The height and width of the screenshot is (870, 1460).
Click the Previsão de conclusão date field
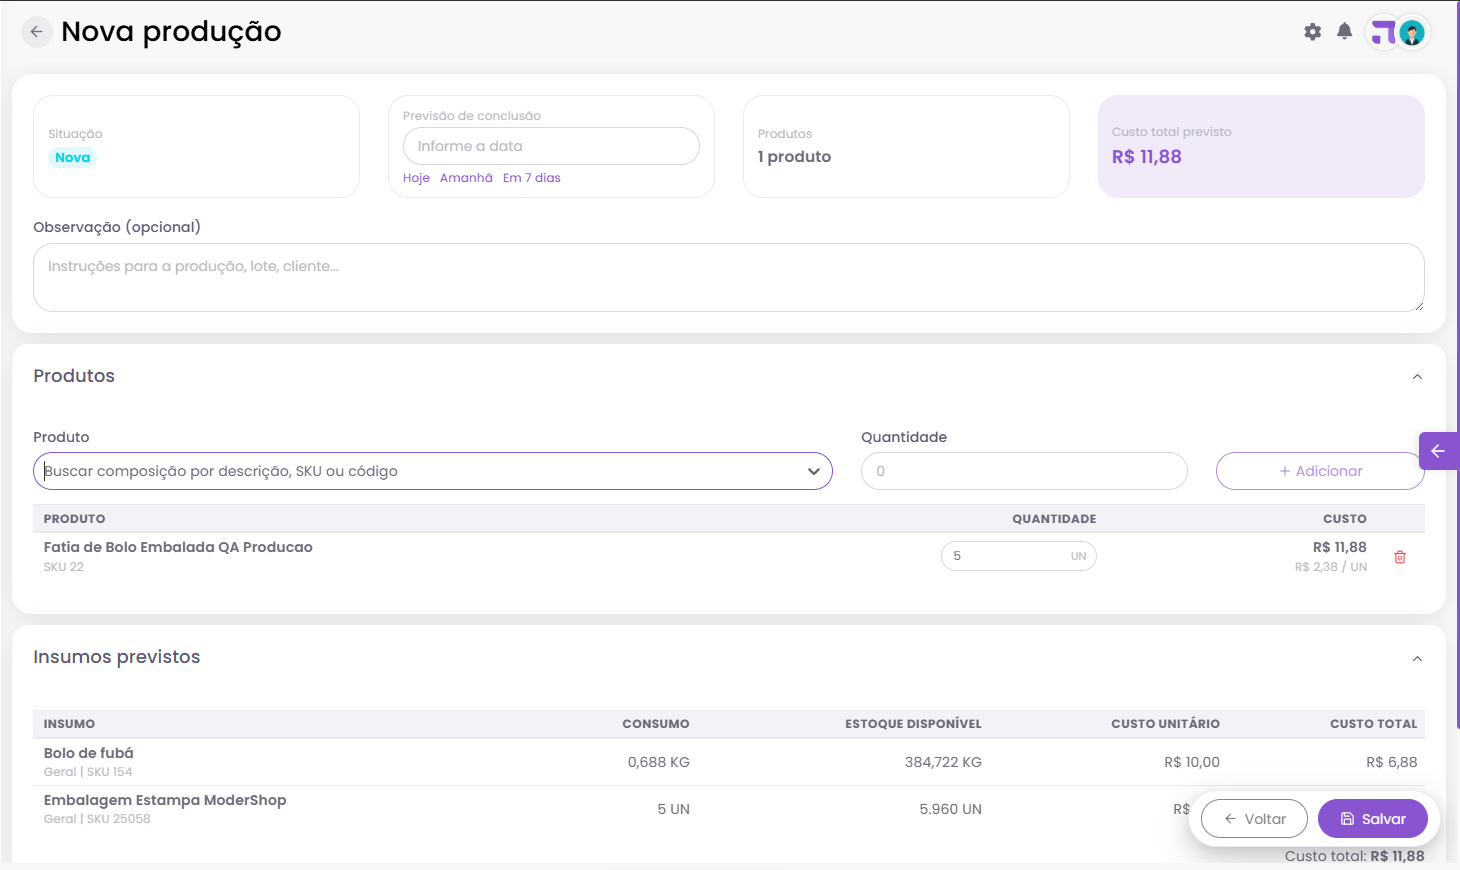551,146
